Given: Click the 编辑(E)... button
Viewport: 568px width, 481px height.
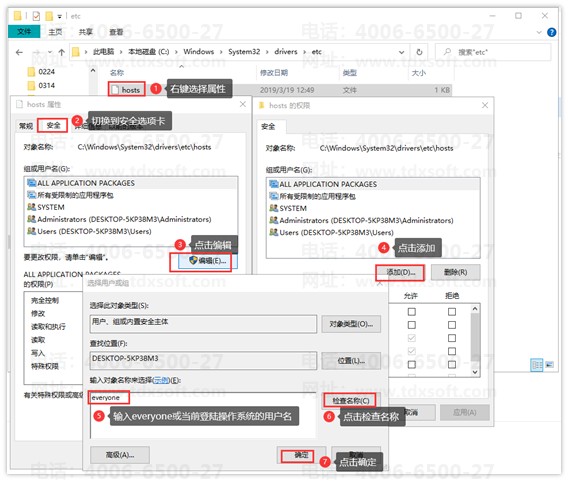Looking at the screenshot, I should [x=207, y=260].
